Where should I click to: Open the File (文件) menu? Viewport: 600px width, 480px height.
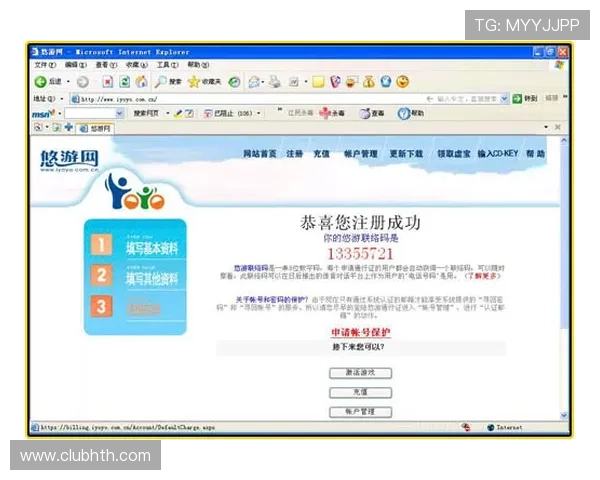pyautogui.click(x=45, y=65)
